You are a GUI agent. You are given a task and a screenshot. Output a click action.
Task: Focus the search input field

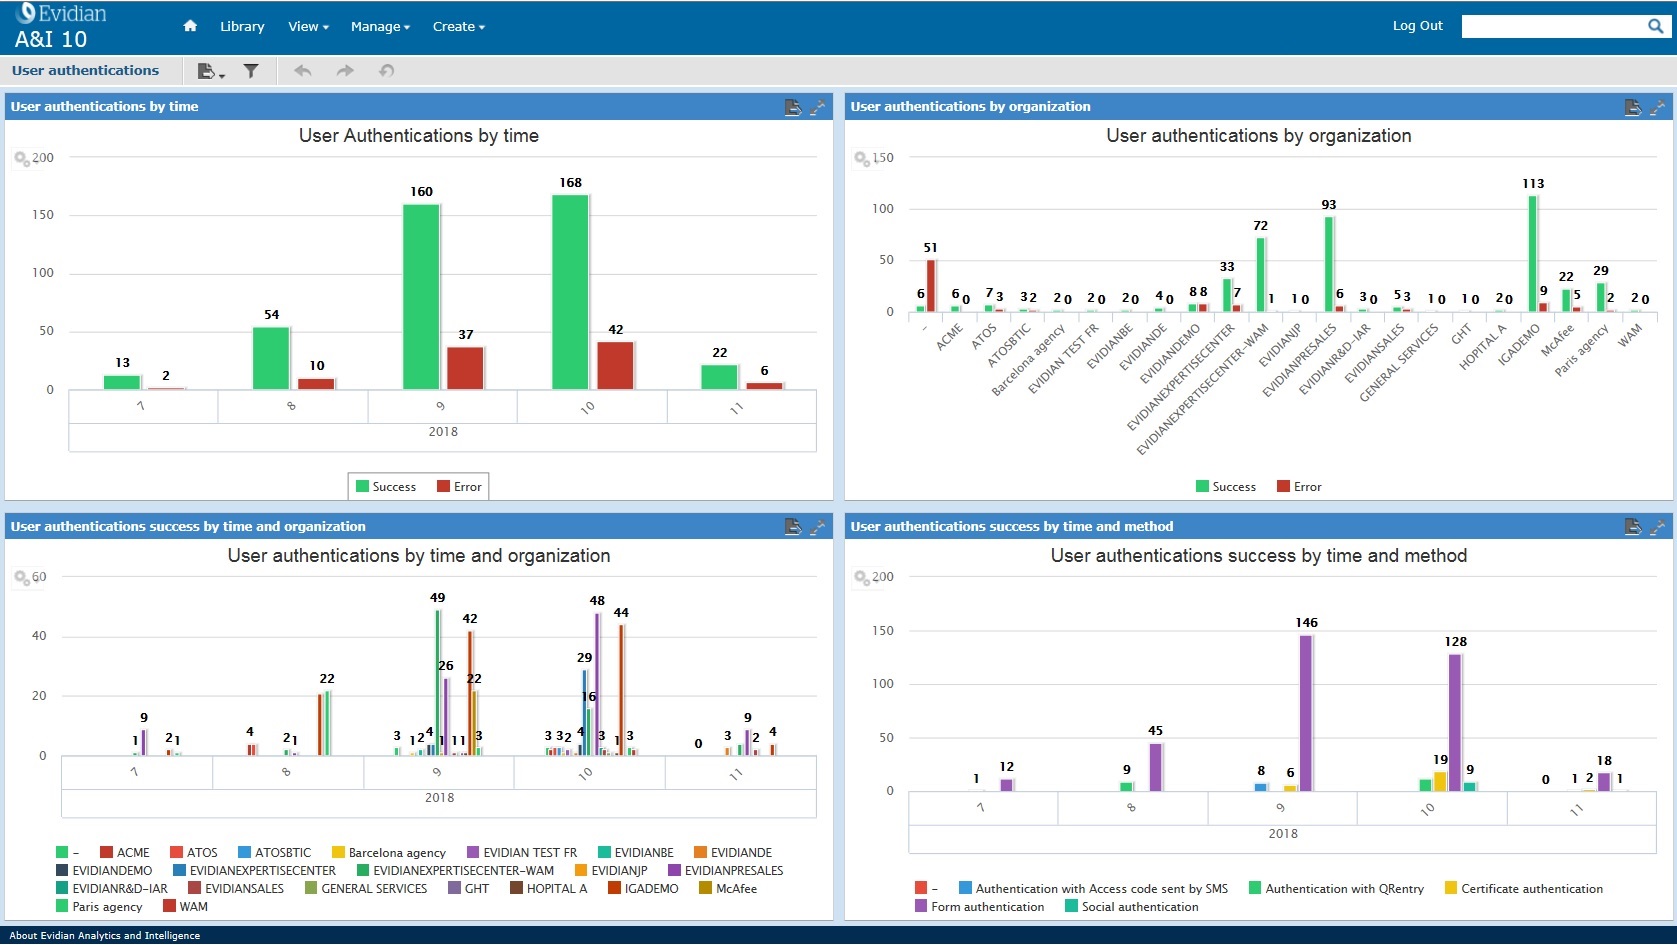[1553, 26]
